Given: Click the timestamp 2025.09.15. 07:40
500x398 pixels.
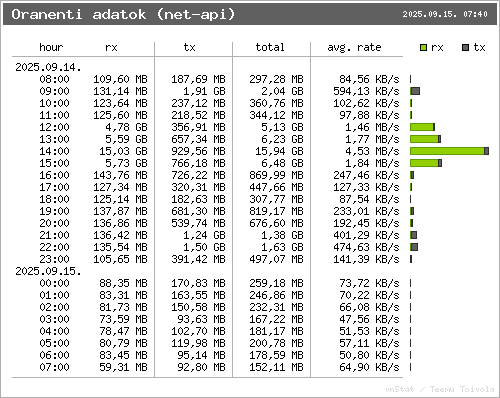Looking at the screenshot, I should (x=445, y=14).
